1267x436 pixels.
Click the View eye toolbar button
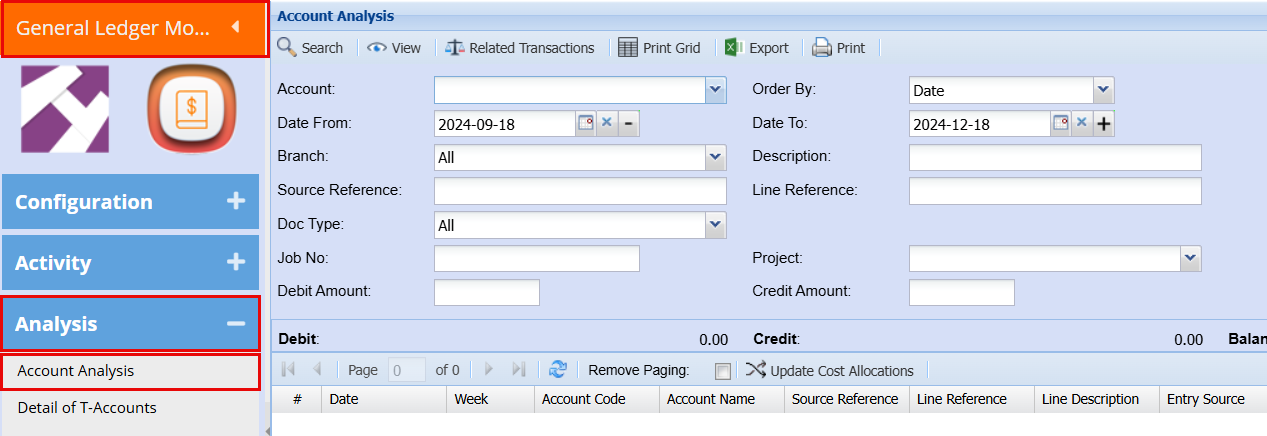(x=394, y=47)
